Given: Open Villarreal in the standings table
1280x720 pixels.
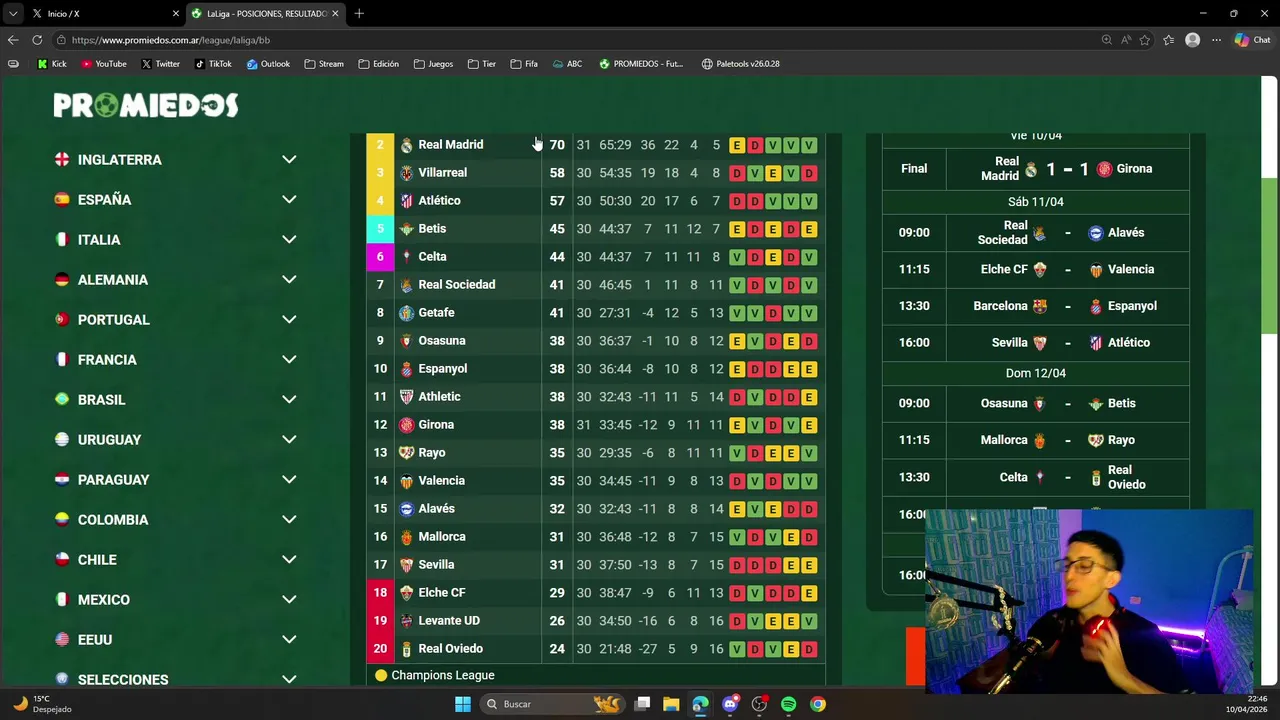Looking at the screenshot, I should pyautogui.click(x=442, y=173).
